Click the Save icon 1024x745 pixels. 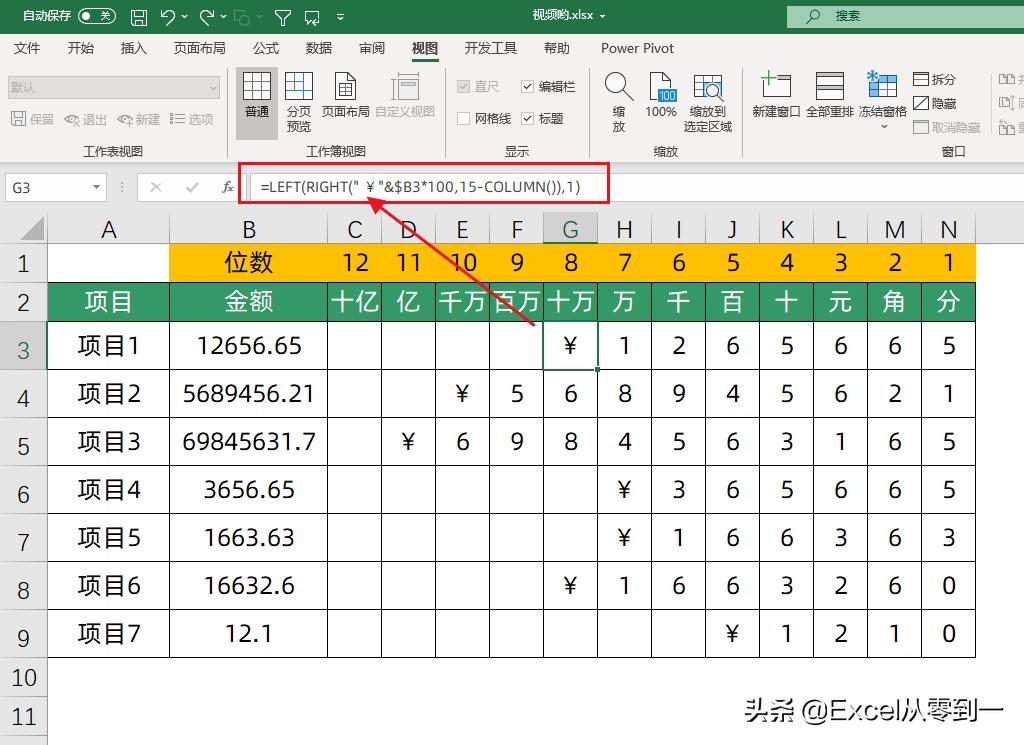coord(137,16)
